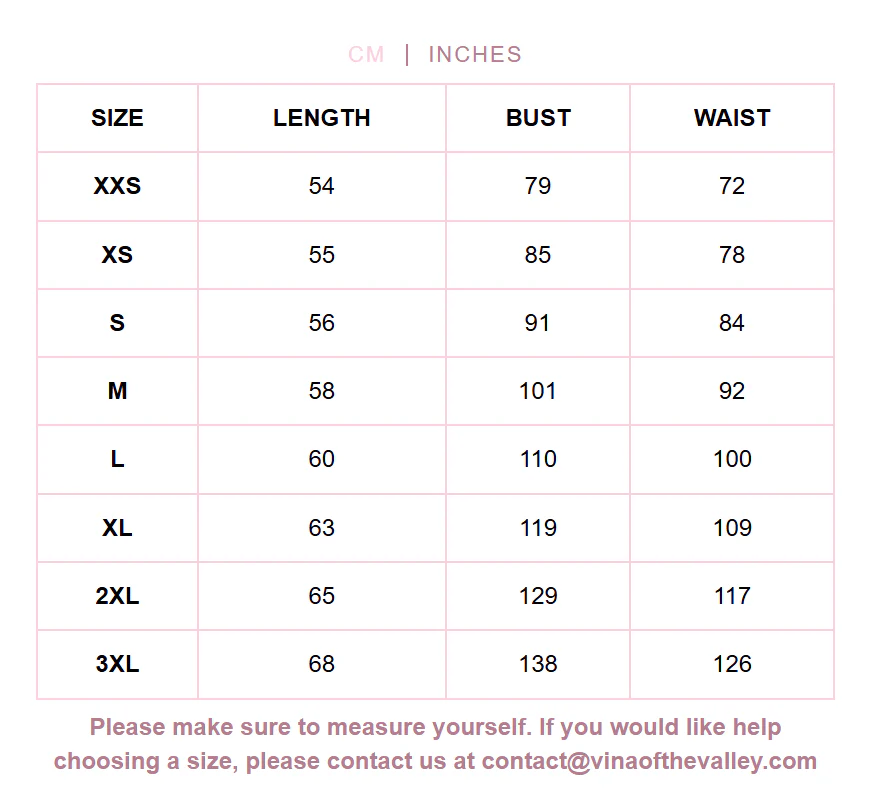The image size is (870, 796).
Task: Click the 3XL waist value 126
Action: pos(732,664)
